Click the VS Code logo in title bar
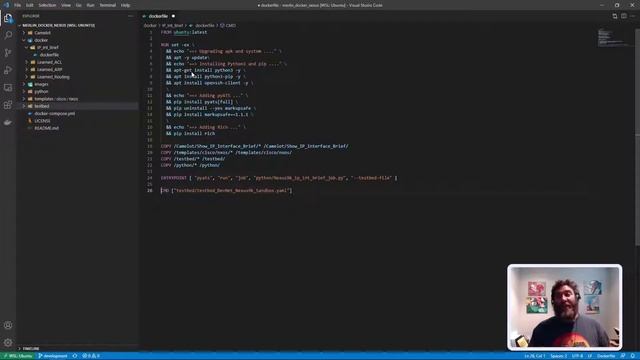The height and width of the screenshot is (360, 640). pos(6,5)
